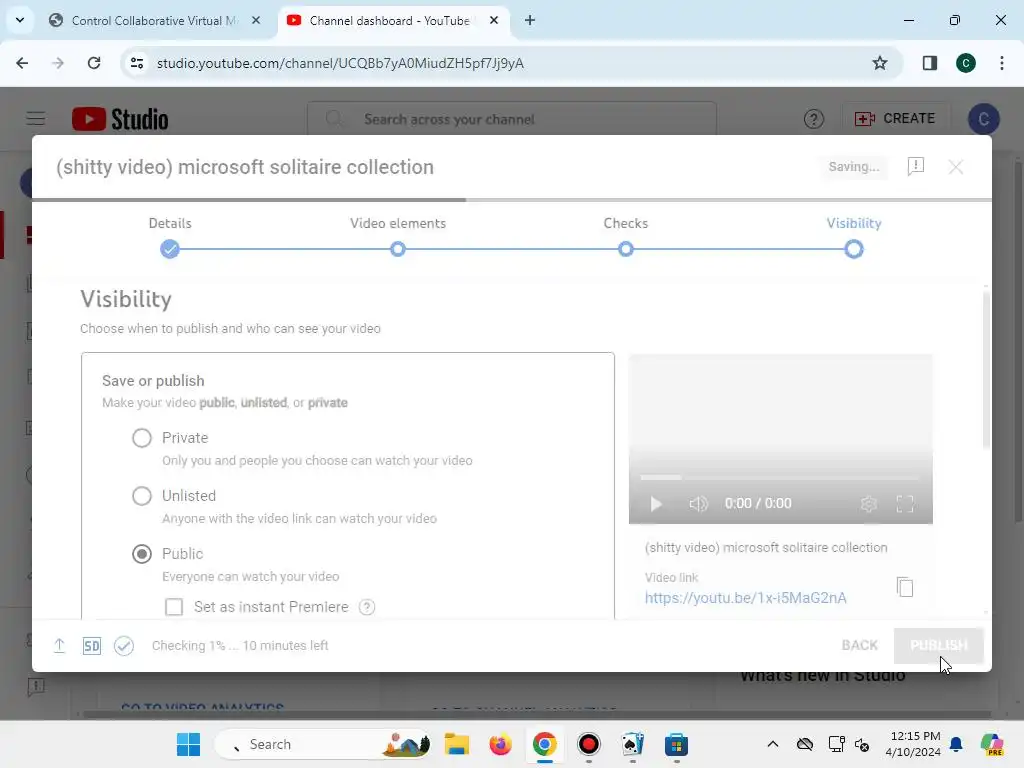Reload the current page
The width and height of the screenshot is (1024, 768).
pyautogui.click(x=94, y=63)
